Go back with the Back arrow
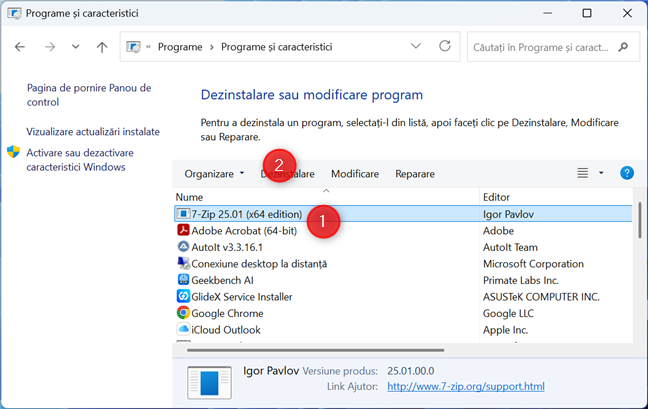648x409 pixels. pyautogui.click(x=20, y=47)
